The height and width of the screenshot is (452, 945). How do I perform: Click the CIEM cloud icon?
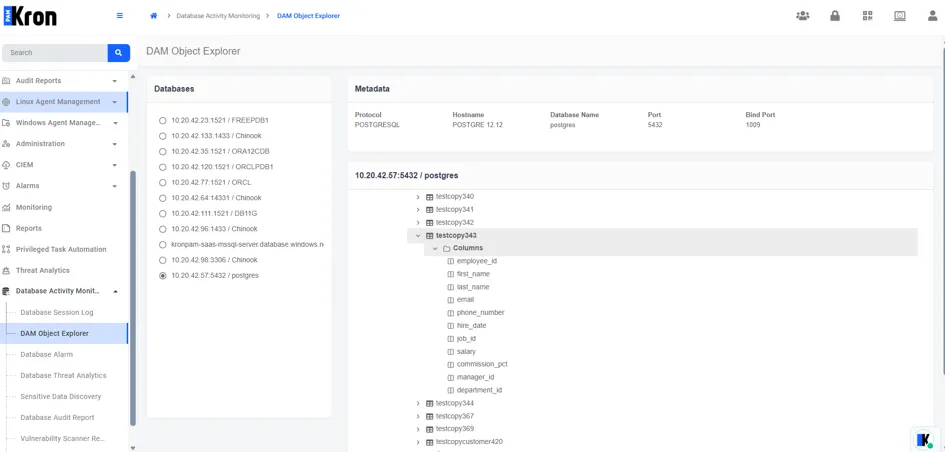(6, 165)
